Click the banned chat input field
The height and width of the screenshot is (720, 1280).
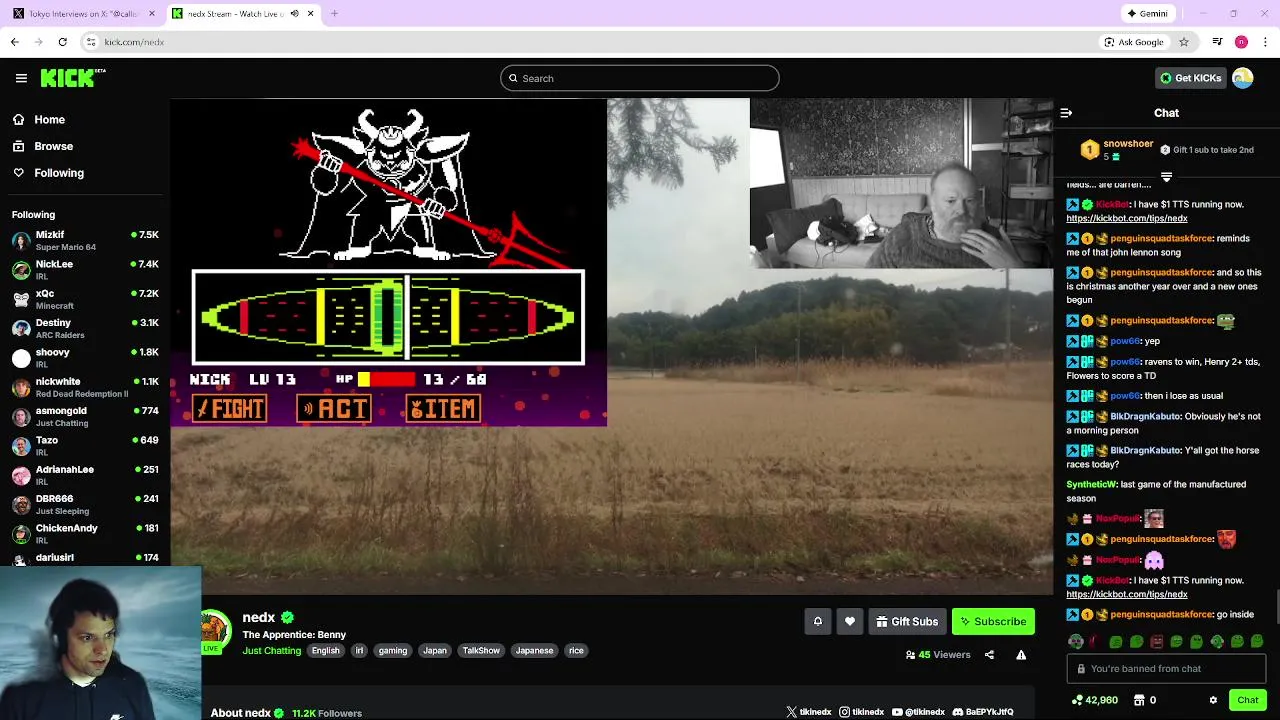point(1166,669)
